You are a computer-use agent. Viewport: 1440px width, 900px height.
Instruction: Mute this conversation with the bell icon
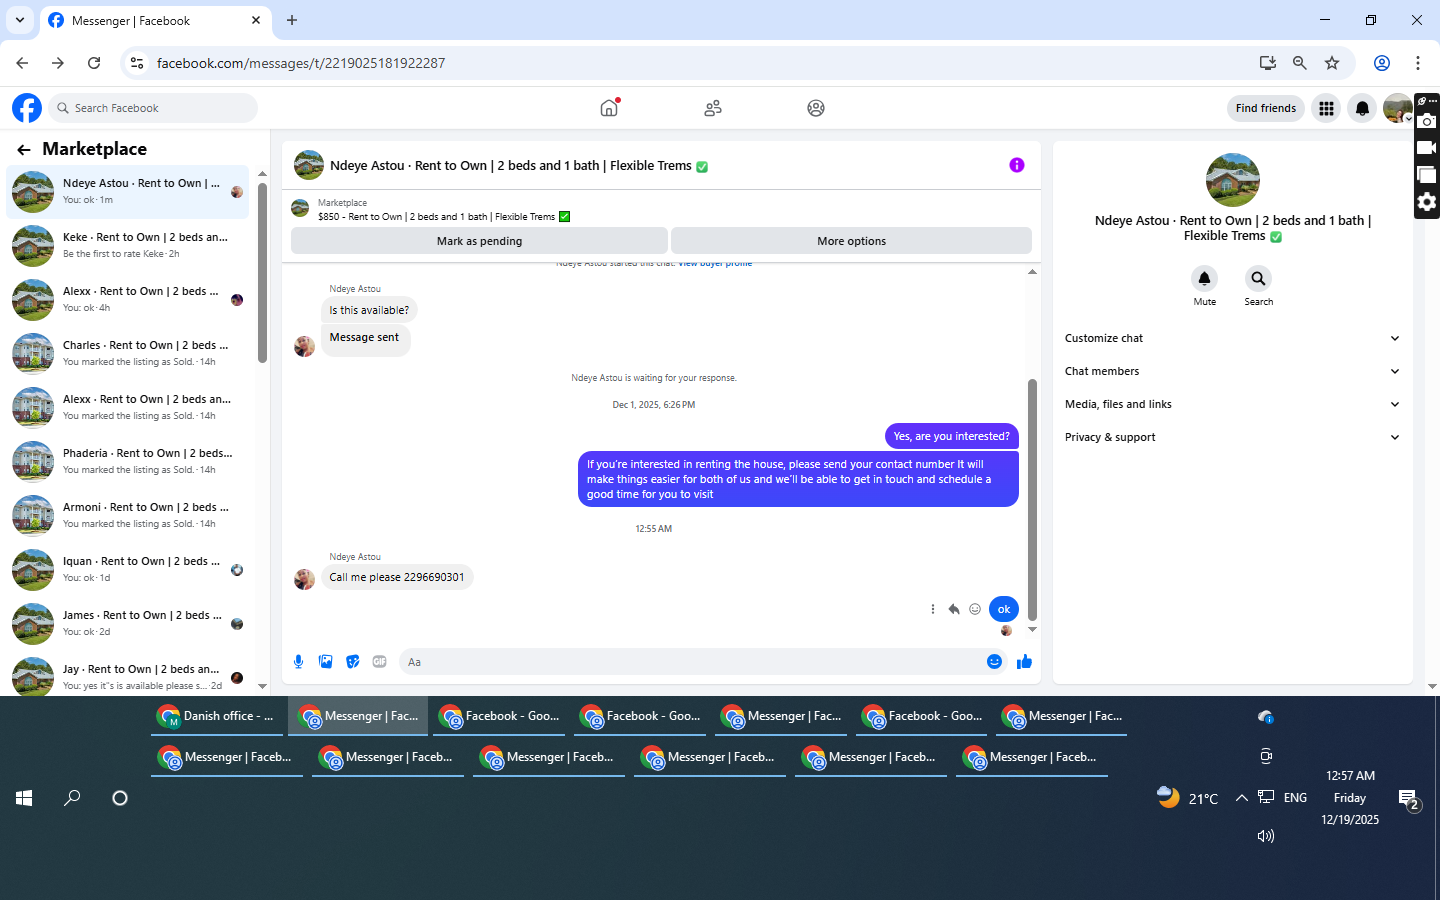pyautogui.click(x=1205, y=279)
